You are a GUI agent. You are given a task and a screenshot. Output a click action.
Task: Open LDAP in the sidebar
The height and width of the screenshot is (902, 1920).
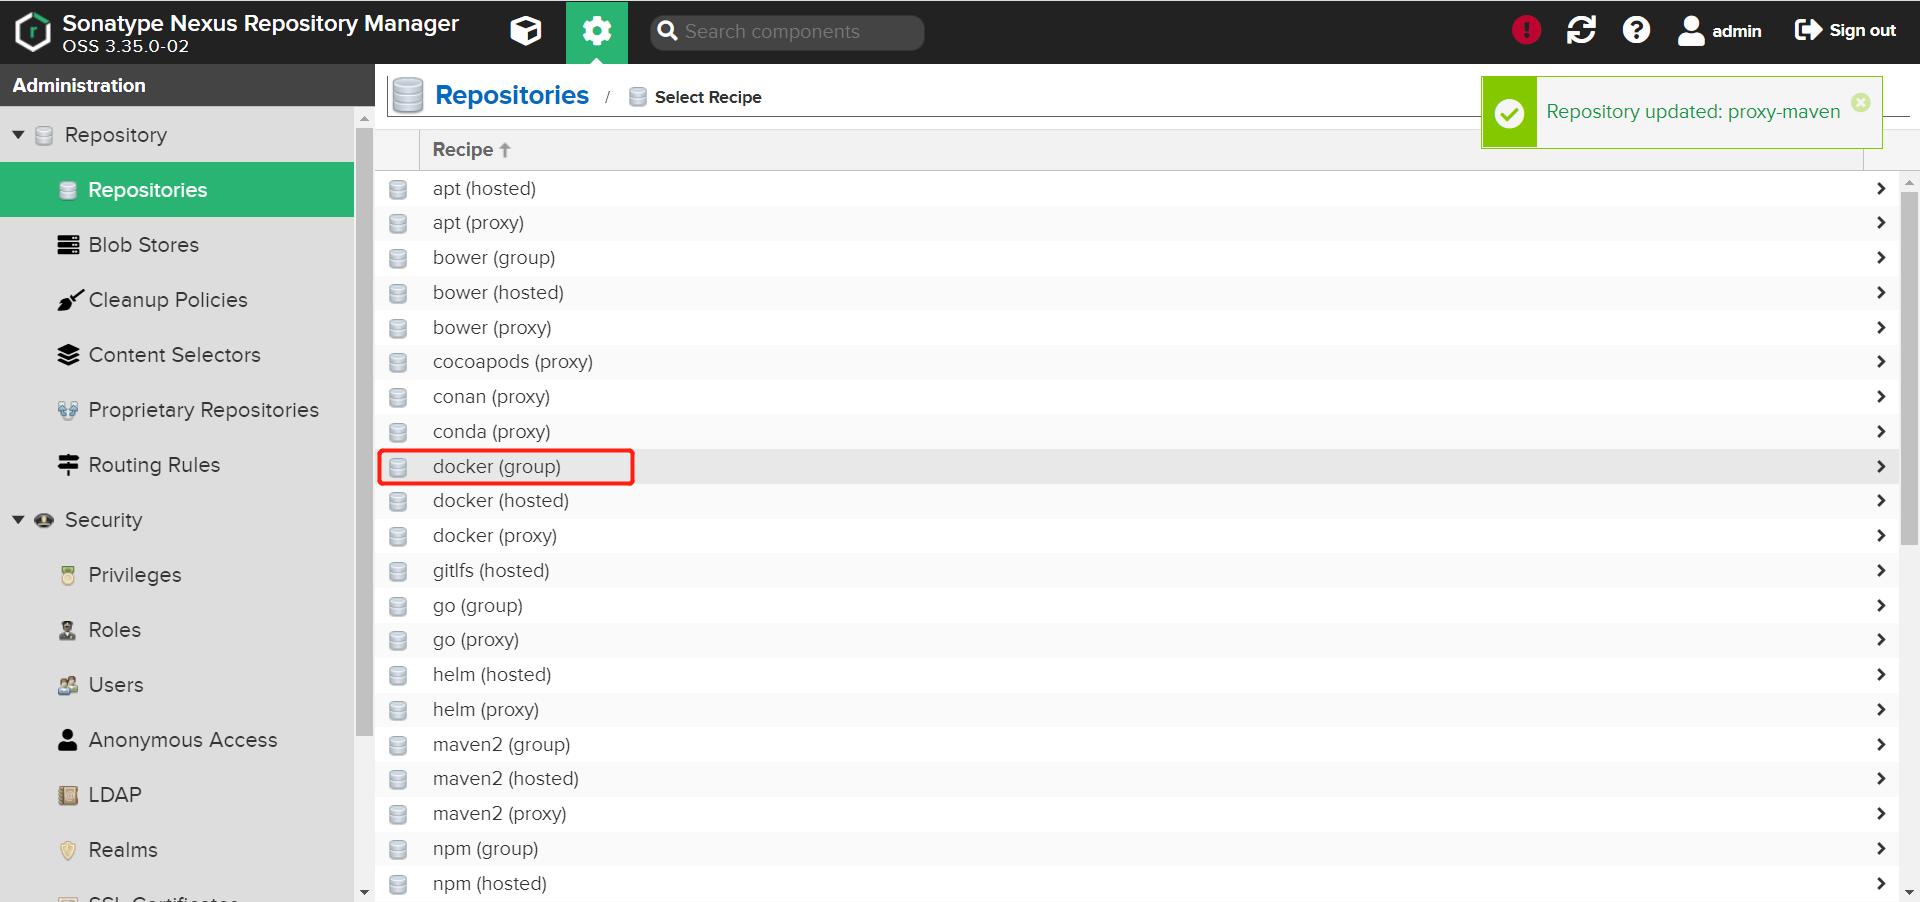coord(177,795)
